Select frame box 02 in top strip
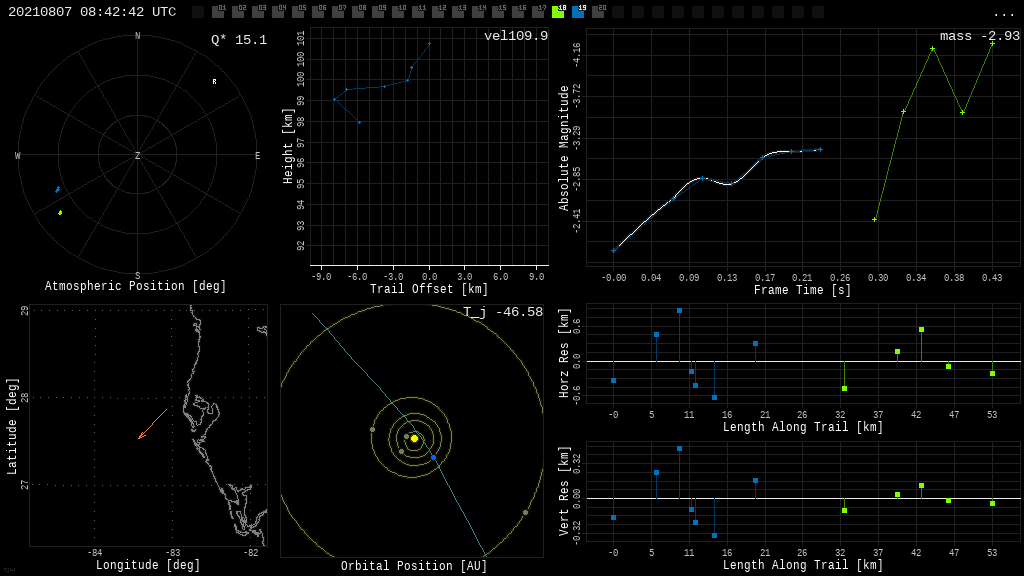Image resolution: width=1024 pixels, height=576 pixels. [x=238, y=12]
